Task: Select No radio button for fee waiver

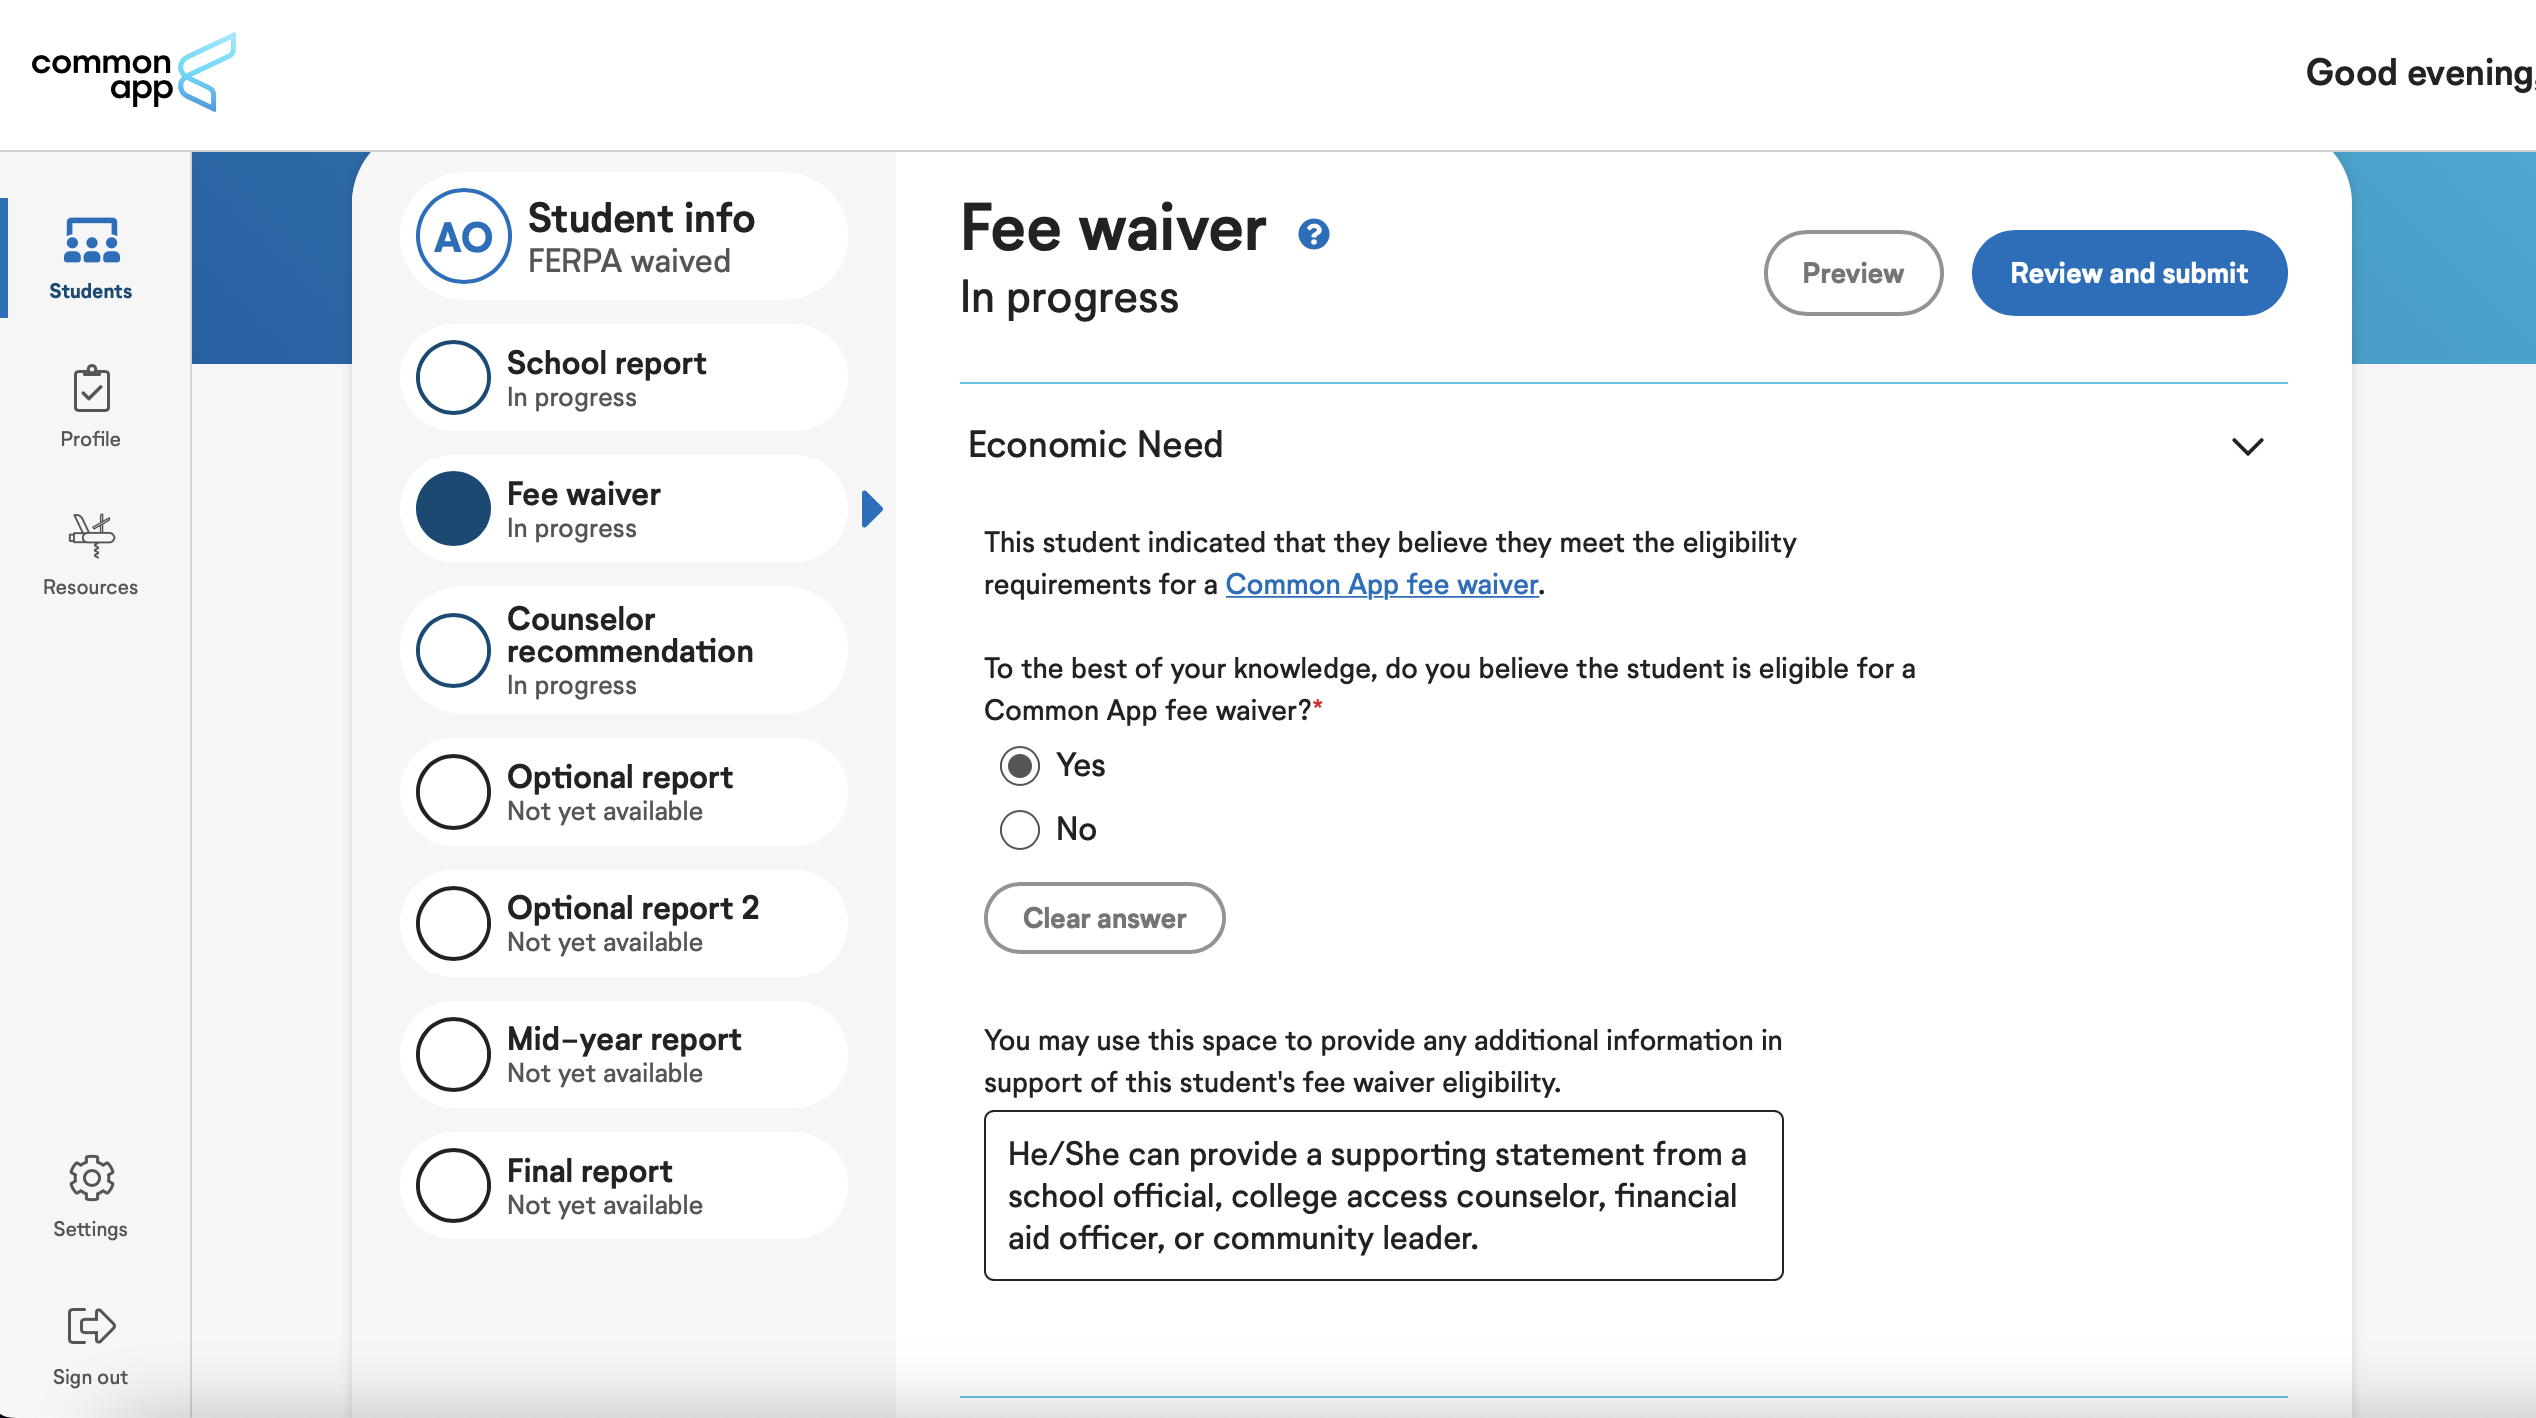Action: (x=1015, y=829)
